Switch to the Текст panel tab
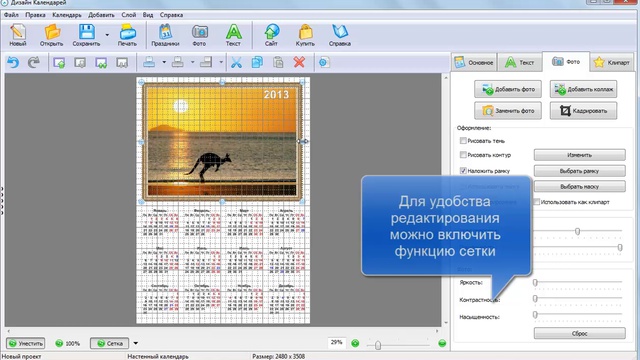 coord(520,62)
